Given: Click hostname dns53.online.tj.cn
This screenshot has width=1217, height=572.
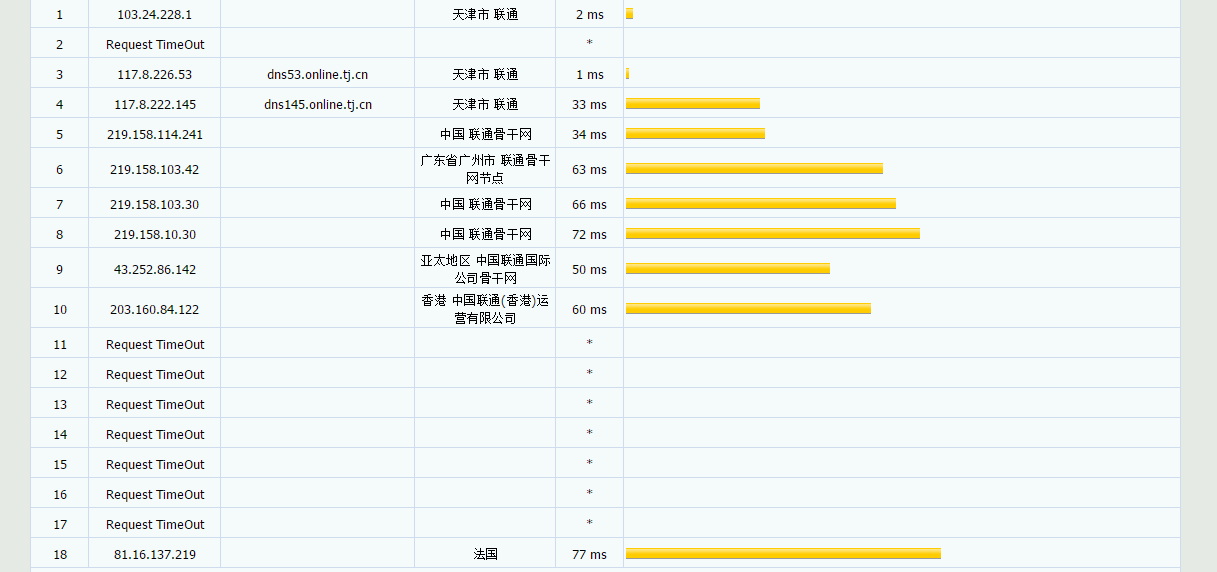Looking at the screenshot, I should tap(318, 75).
